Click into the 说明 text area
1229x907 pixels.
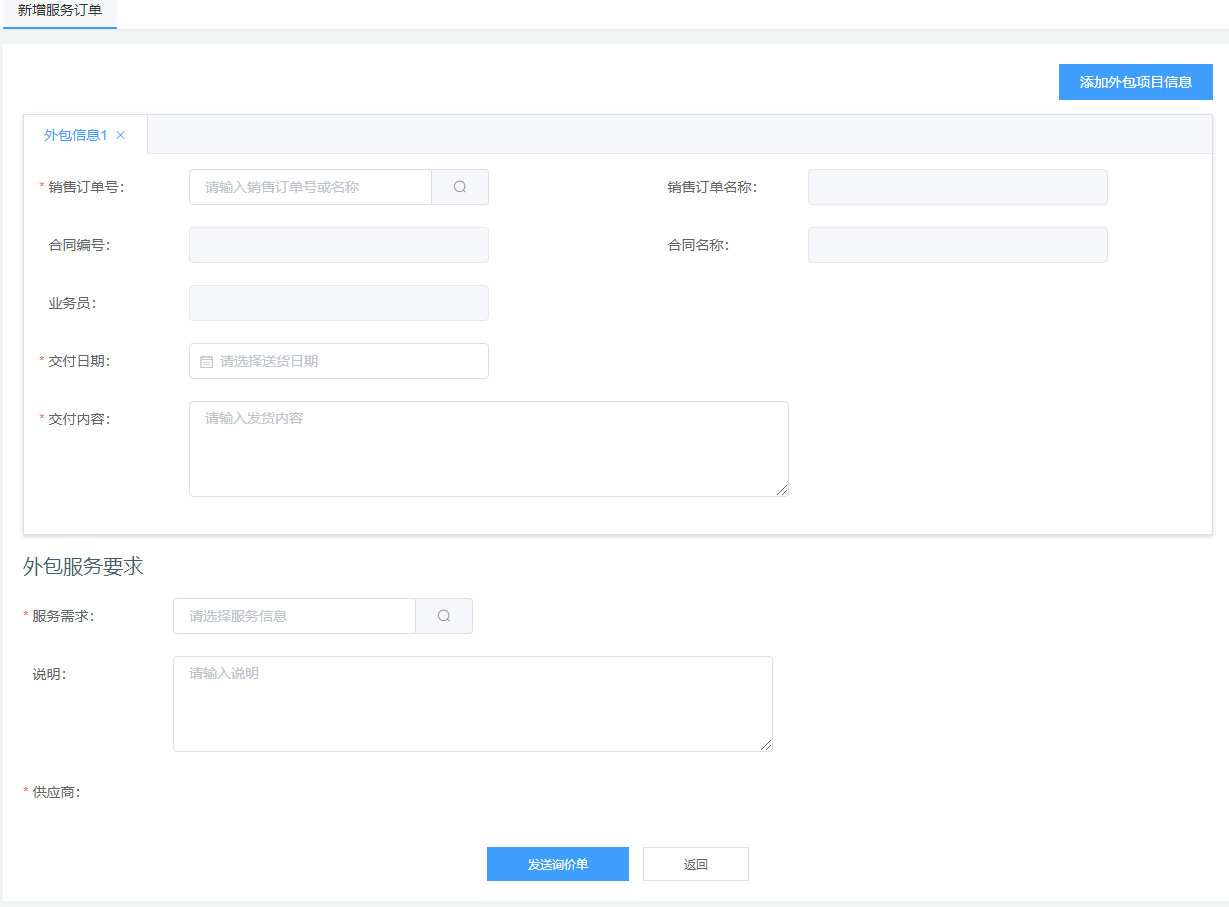click(x=472, y=704)
